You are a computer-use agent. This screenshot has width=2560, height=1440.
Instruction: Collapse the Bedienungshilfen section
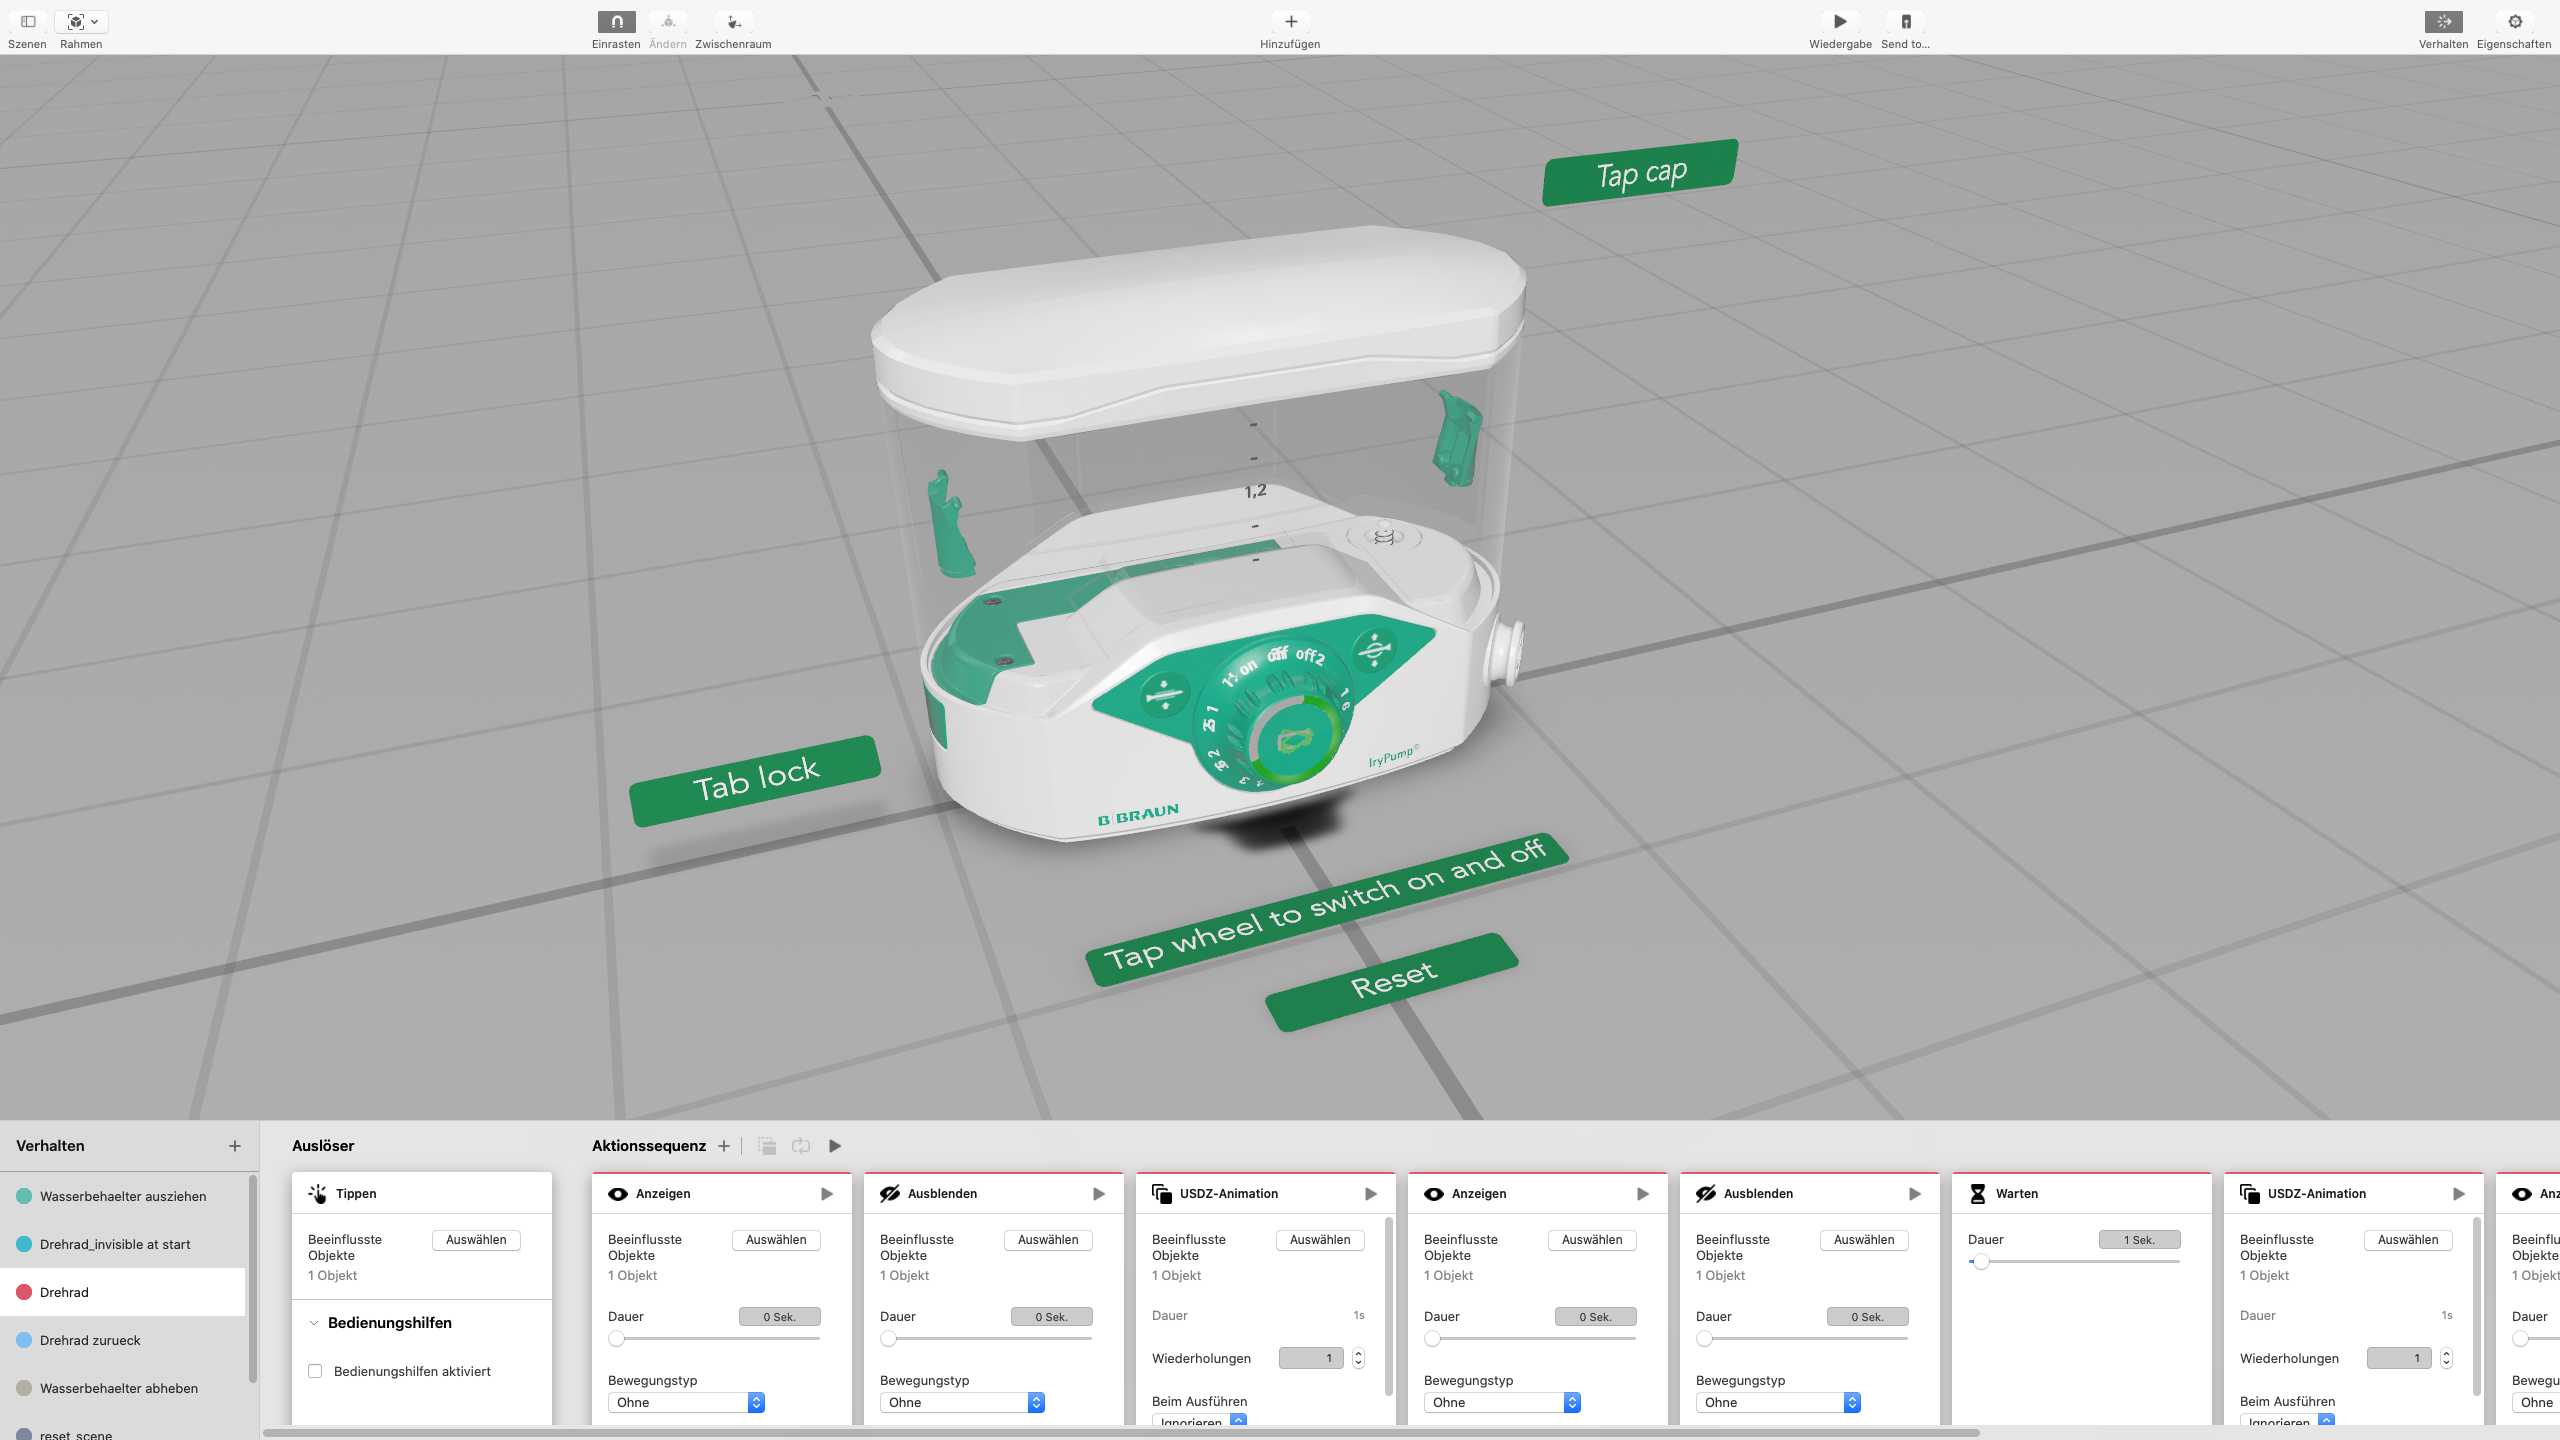coord(314,1323)
